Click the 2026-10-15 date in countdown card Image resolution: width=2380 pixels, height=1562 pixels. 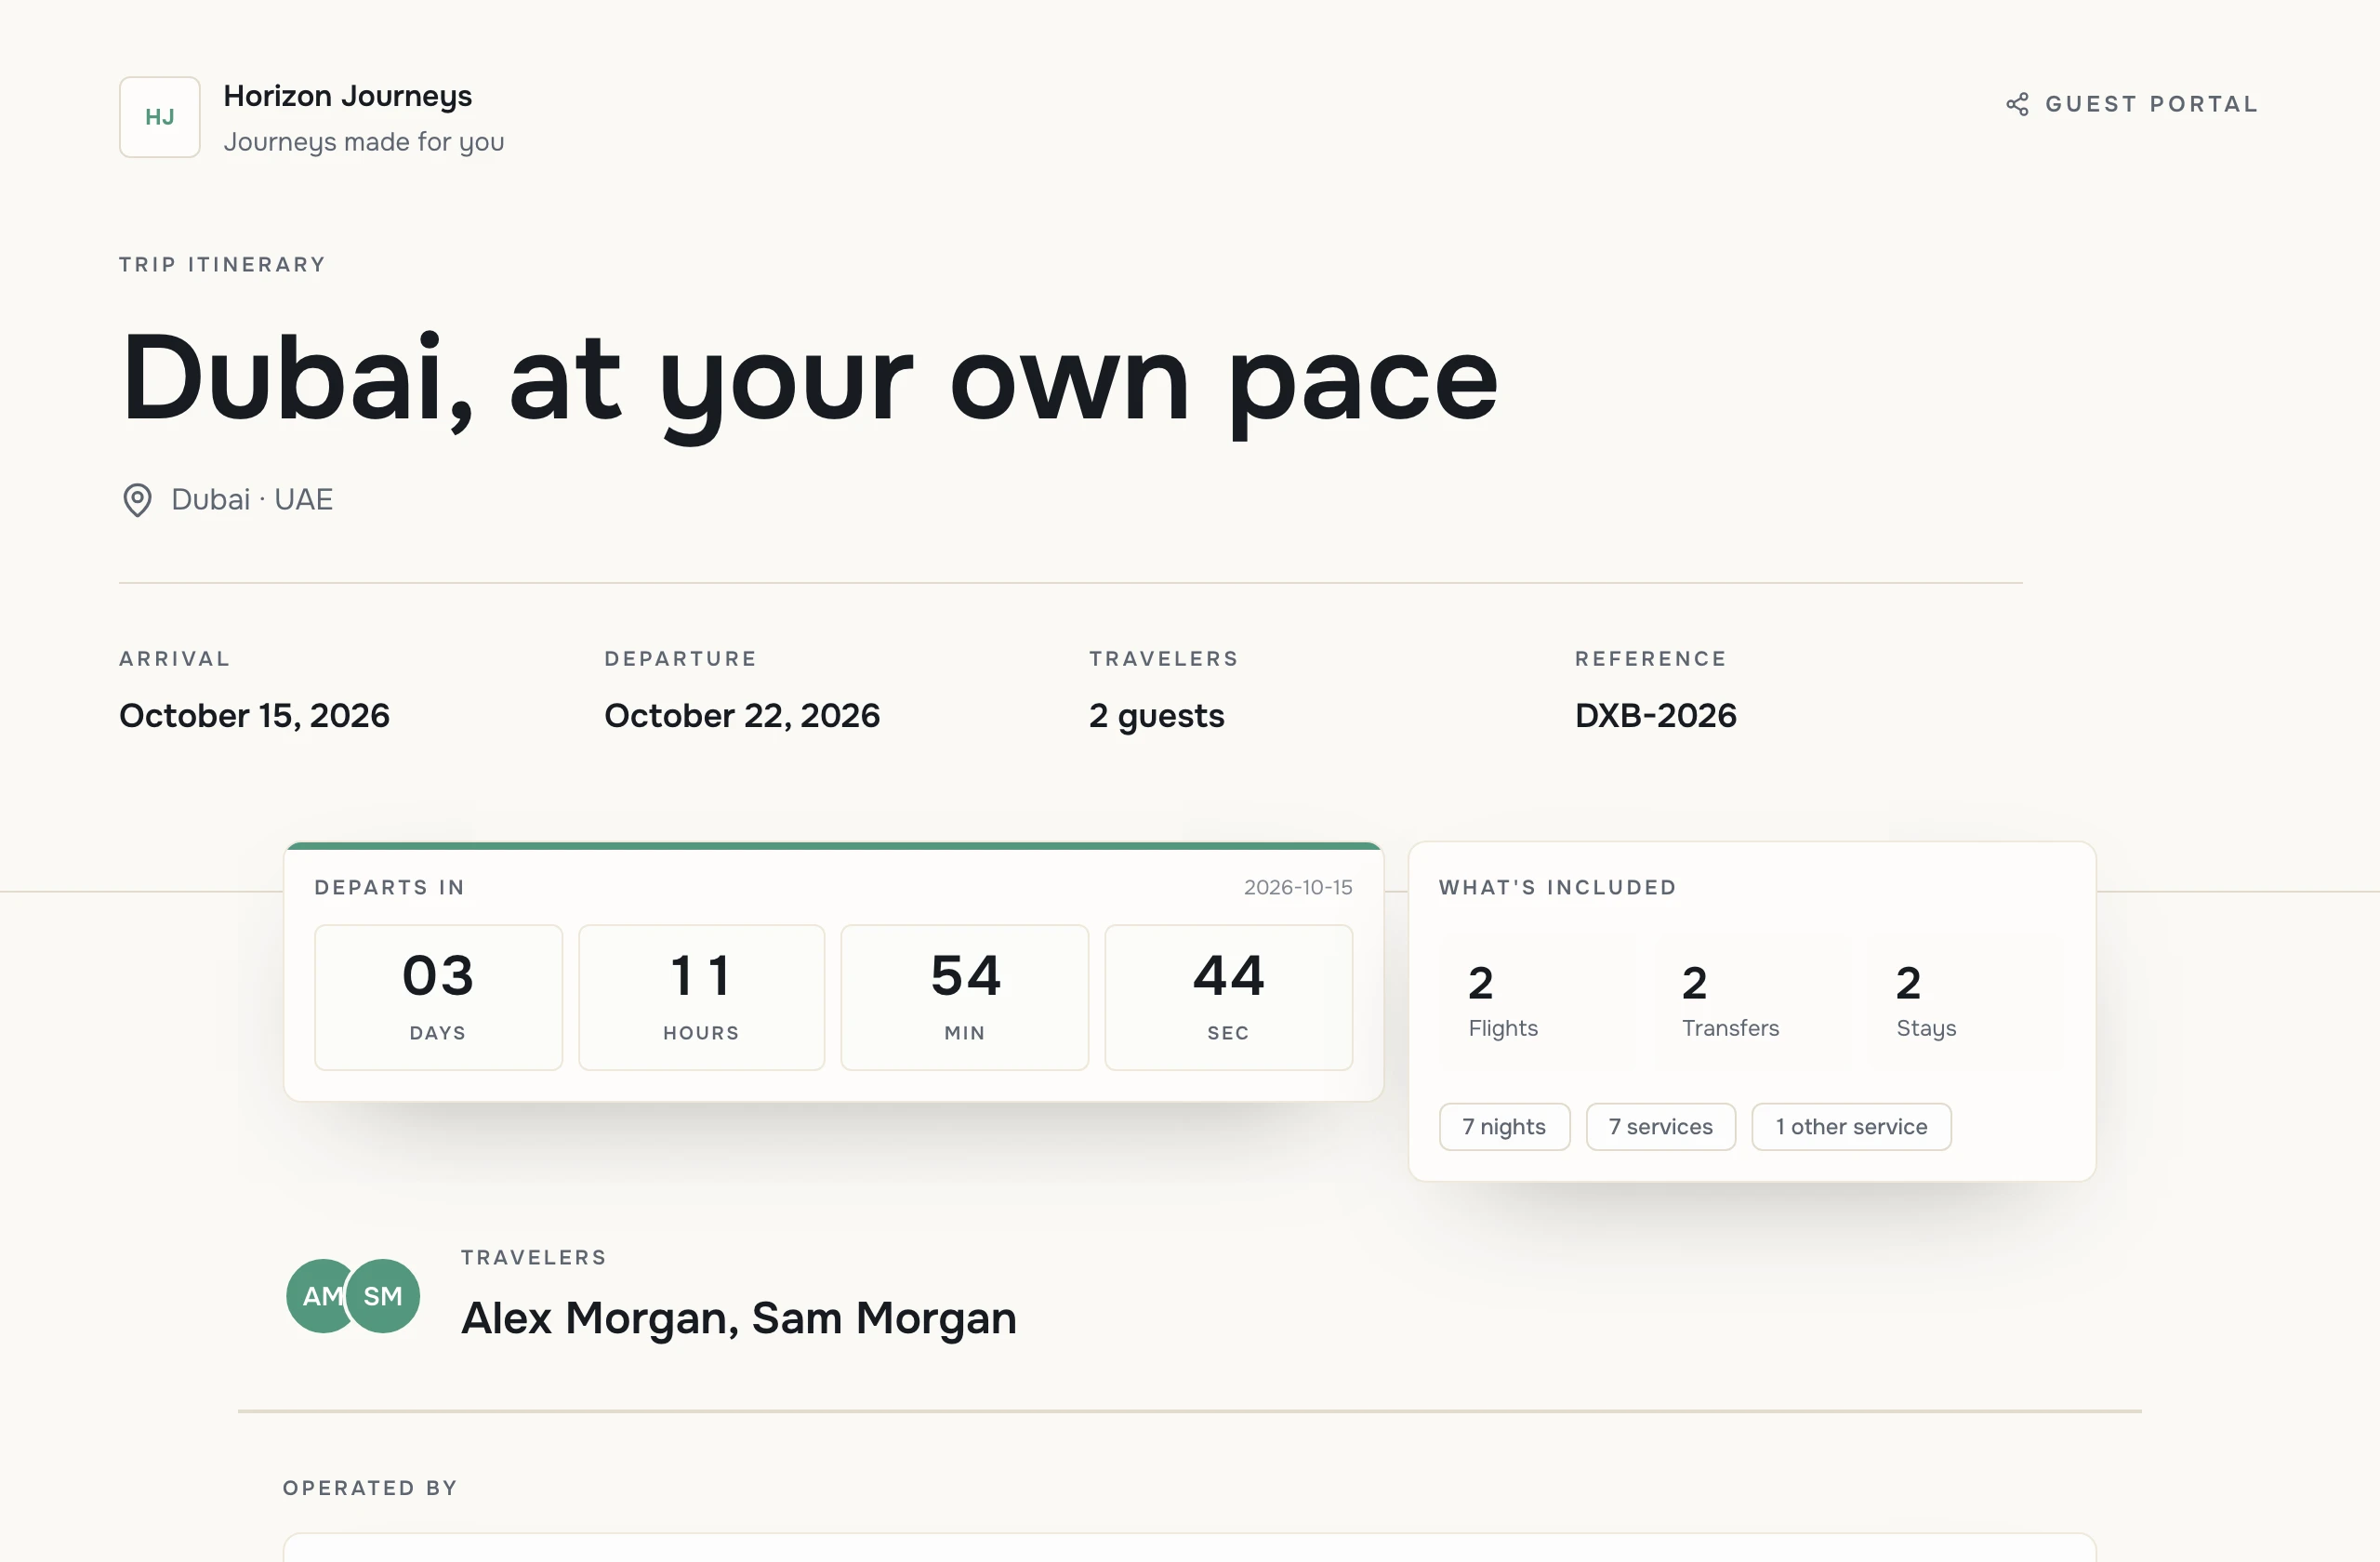point(1298,887)
